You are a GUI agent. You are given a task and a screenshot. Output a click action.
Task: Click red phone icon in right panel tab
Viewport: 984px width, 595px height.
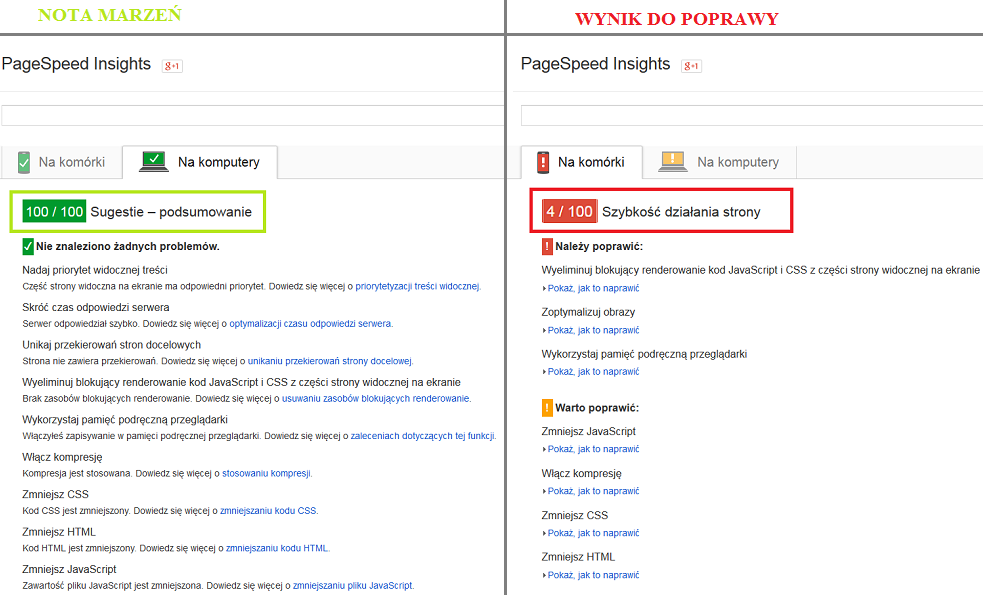pyautogui.click(x=543, y=162)
